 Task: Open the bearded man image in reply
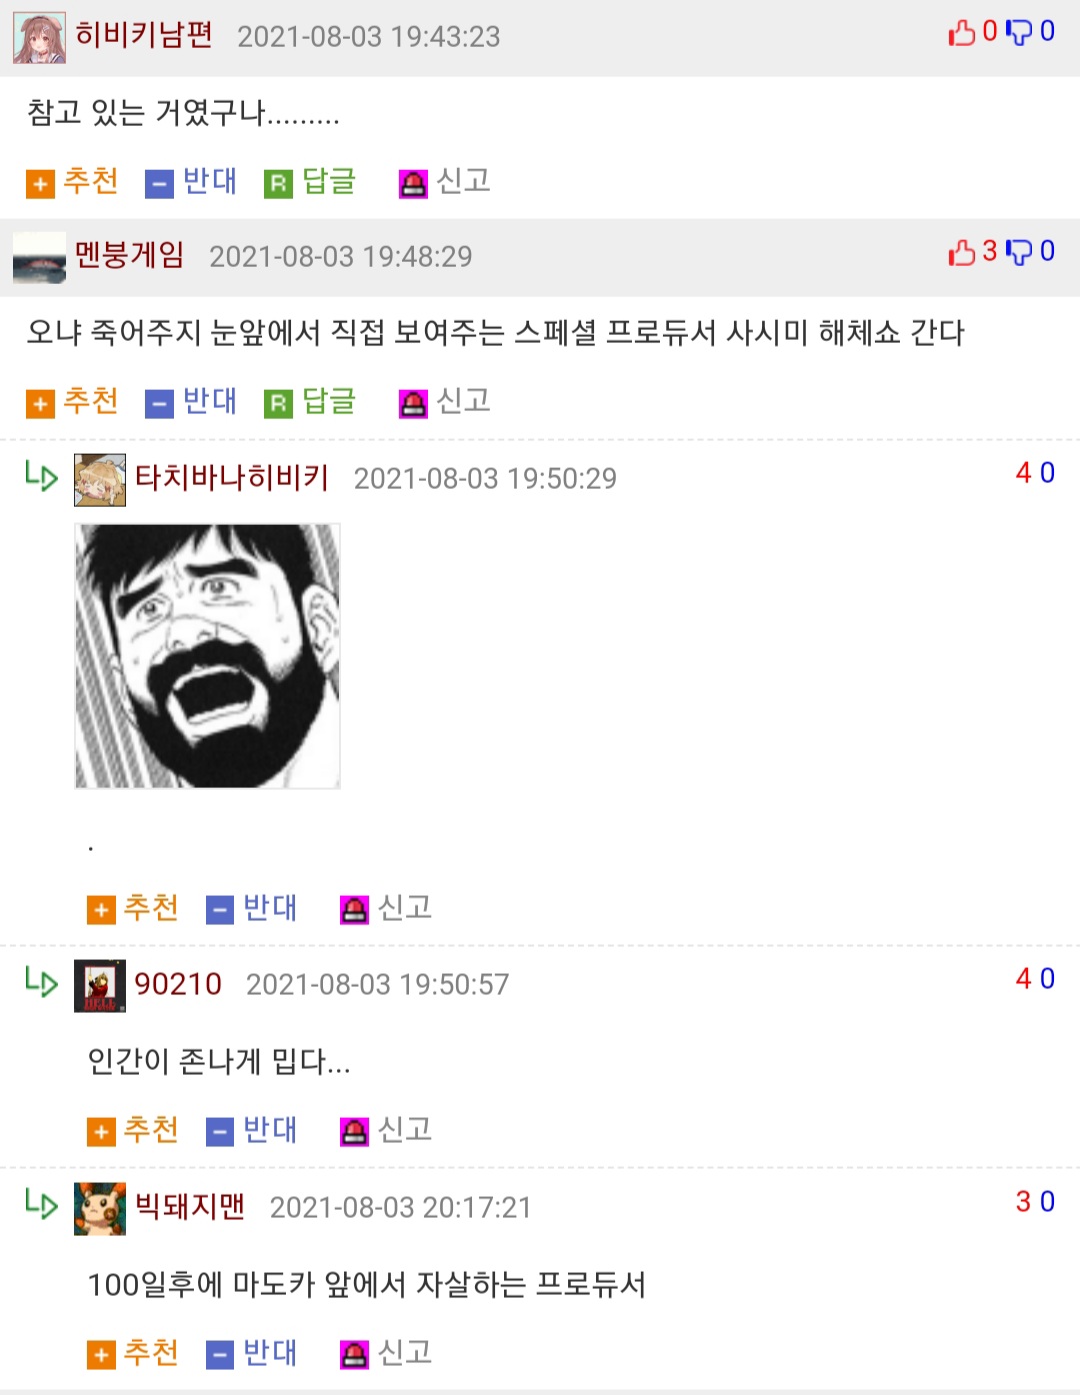point(208,656)
